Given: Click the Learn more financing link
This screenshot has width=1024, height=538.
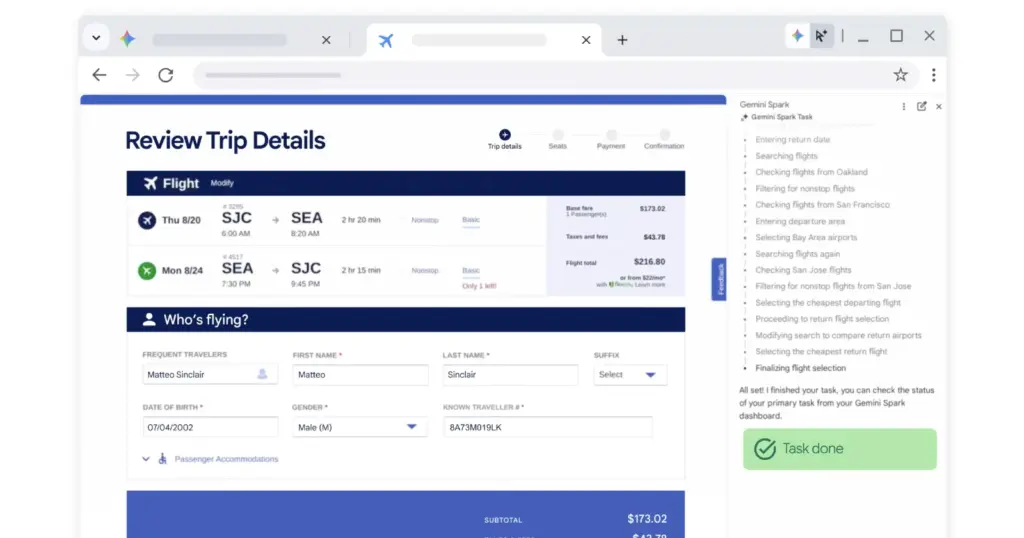Looking at the screenshot, I should 651,285.
